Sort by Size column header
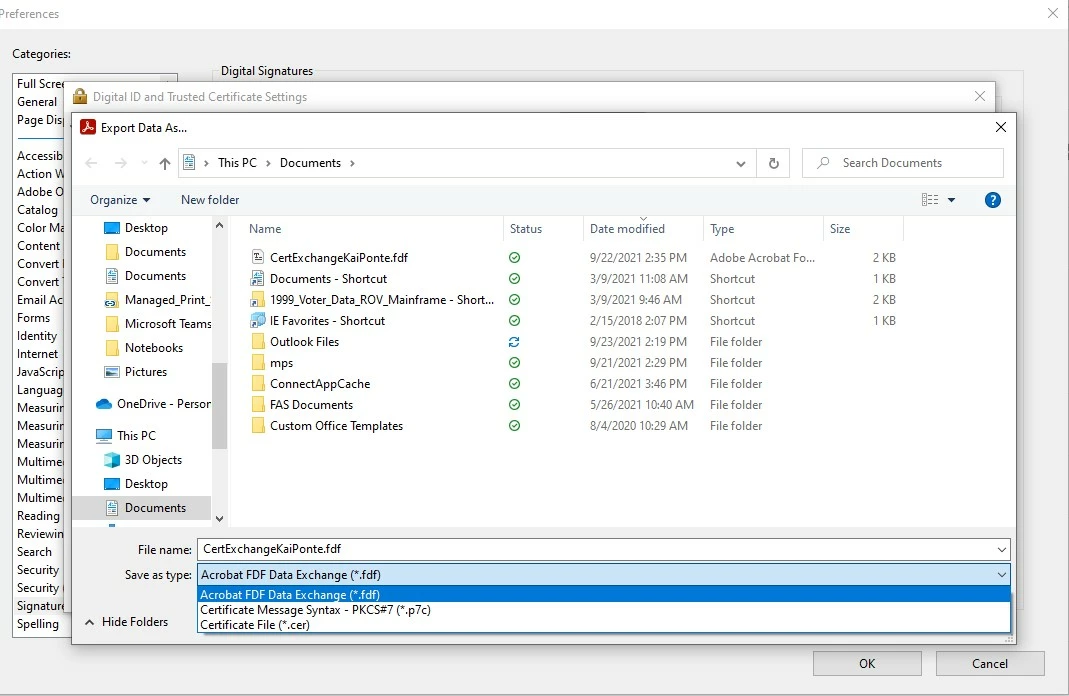Viewport: 1069px width, 696px height. (840, 229)
